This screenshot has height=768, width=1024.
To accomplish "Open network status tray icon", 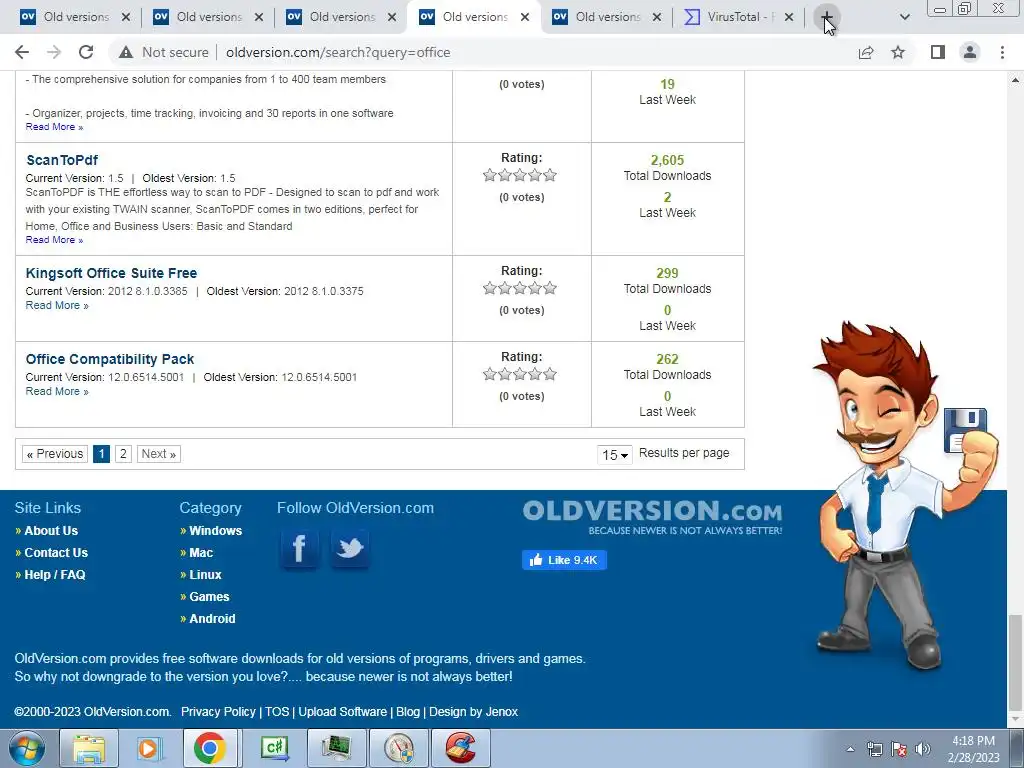I will point(874,749).
